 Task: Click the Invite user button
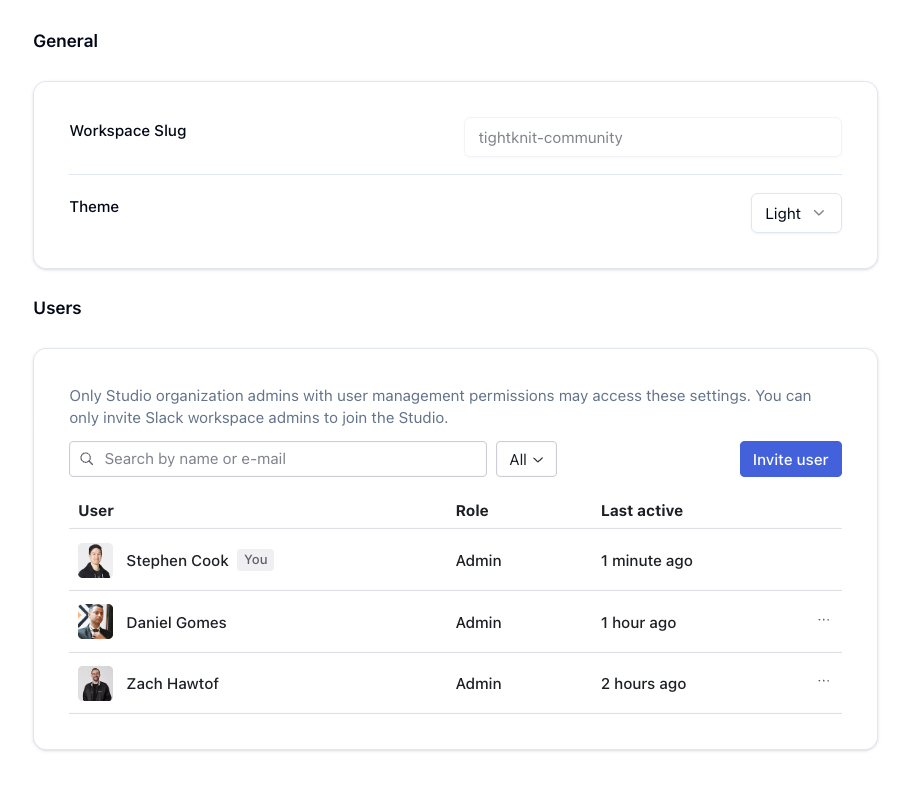point(790,459)
